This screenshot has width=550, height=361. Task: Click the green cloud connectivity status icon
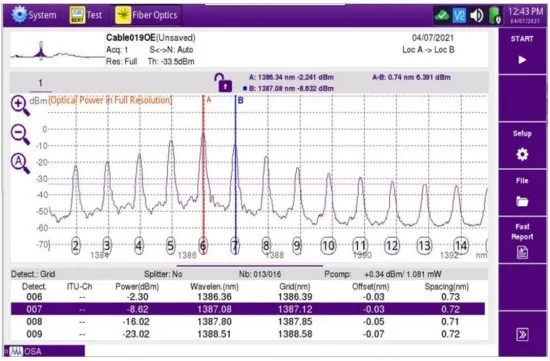[442, 15]
